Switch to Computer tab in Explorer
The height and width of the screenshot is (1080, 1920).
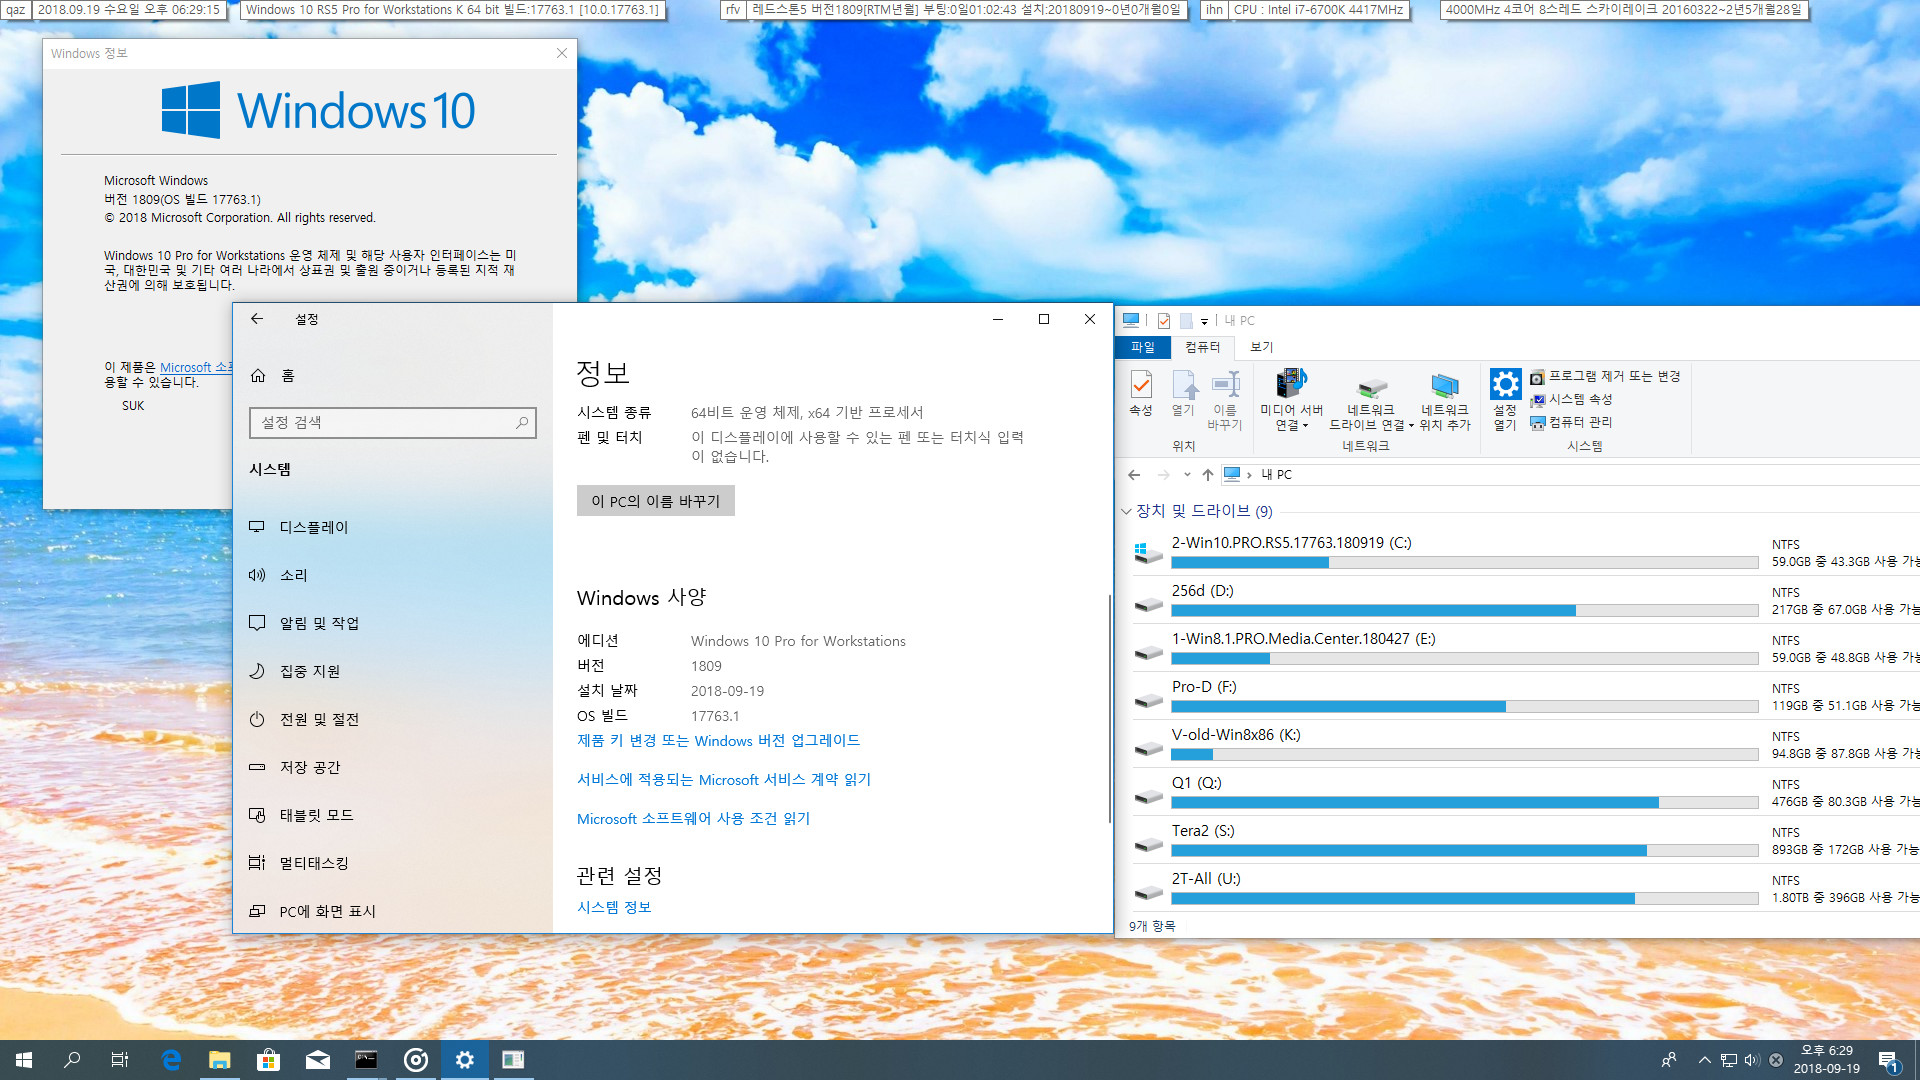click(1202, 347)
